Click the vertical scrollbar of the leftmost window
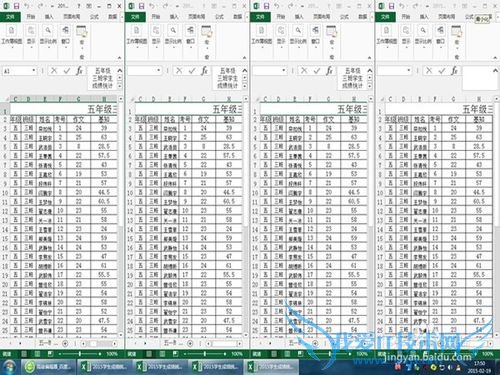500x375 pixels. [x=120, y=217]
